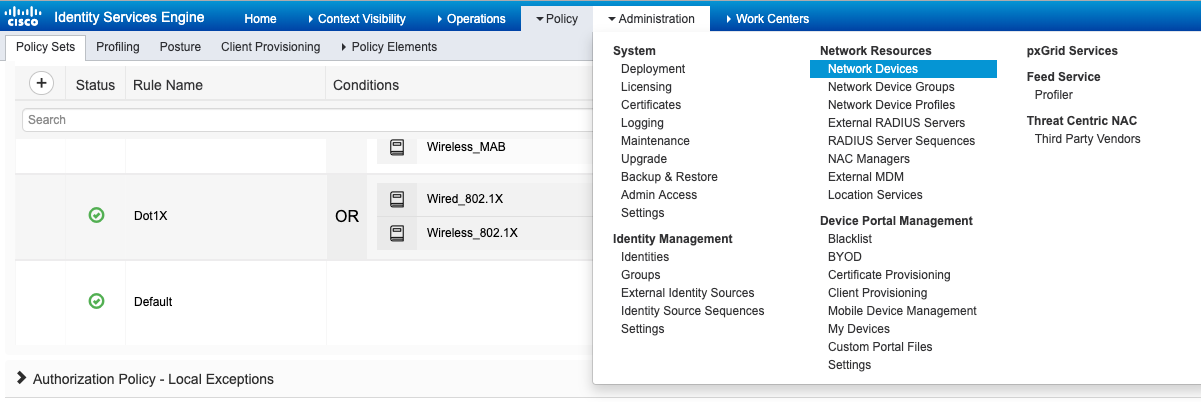Go to the Home tab

[x=260, y=18]
